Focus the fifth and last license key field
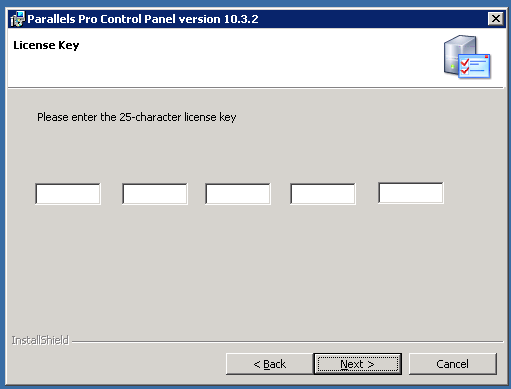511x389 pixels. 411,193
